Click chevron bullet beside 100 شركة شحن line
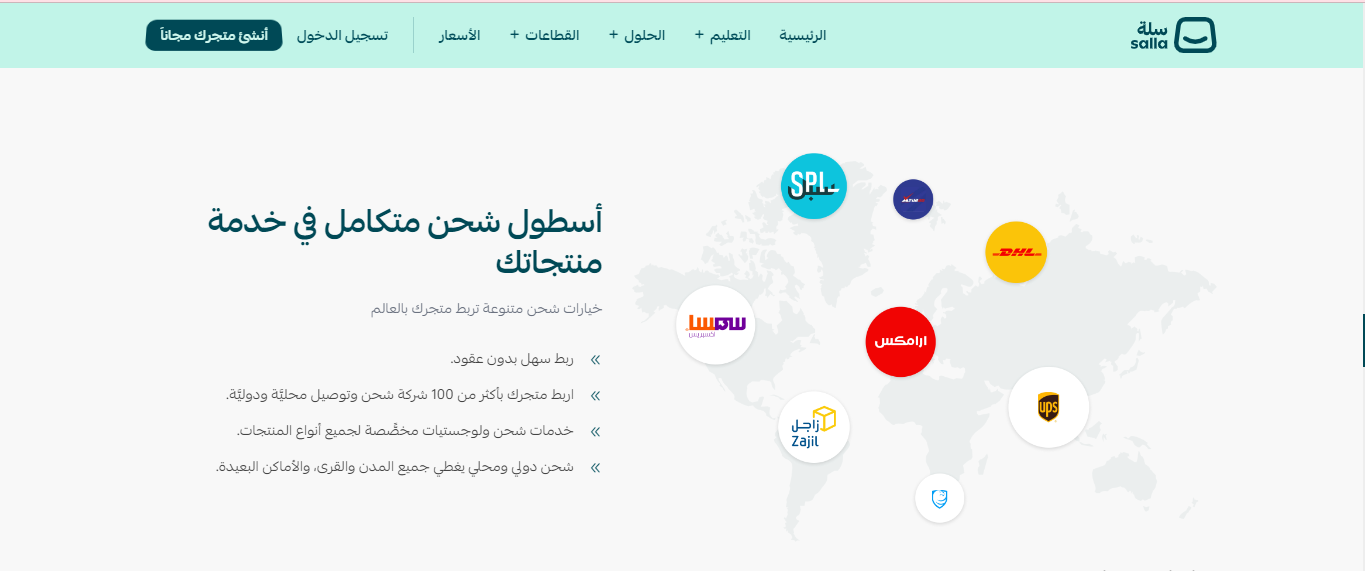Screen dimensions: 1365x571 596,395
